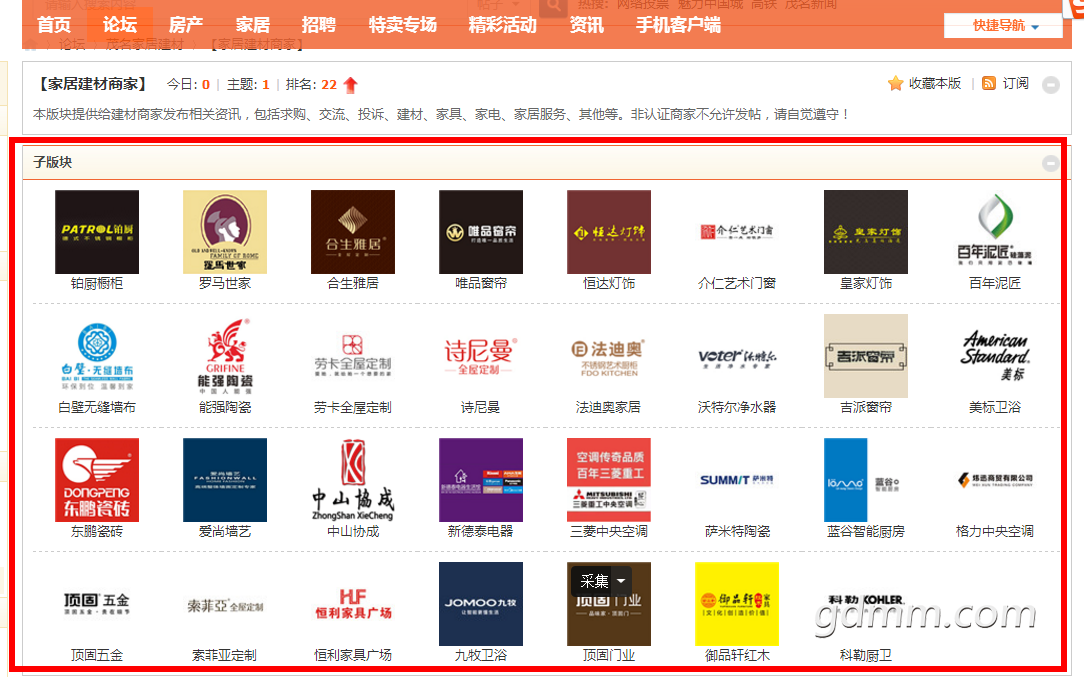This screenshot has width=1084, height=677.
Task: Click the 顶固五金 logo
Action: pos(97,604)
